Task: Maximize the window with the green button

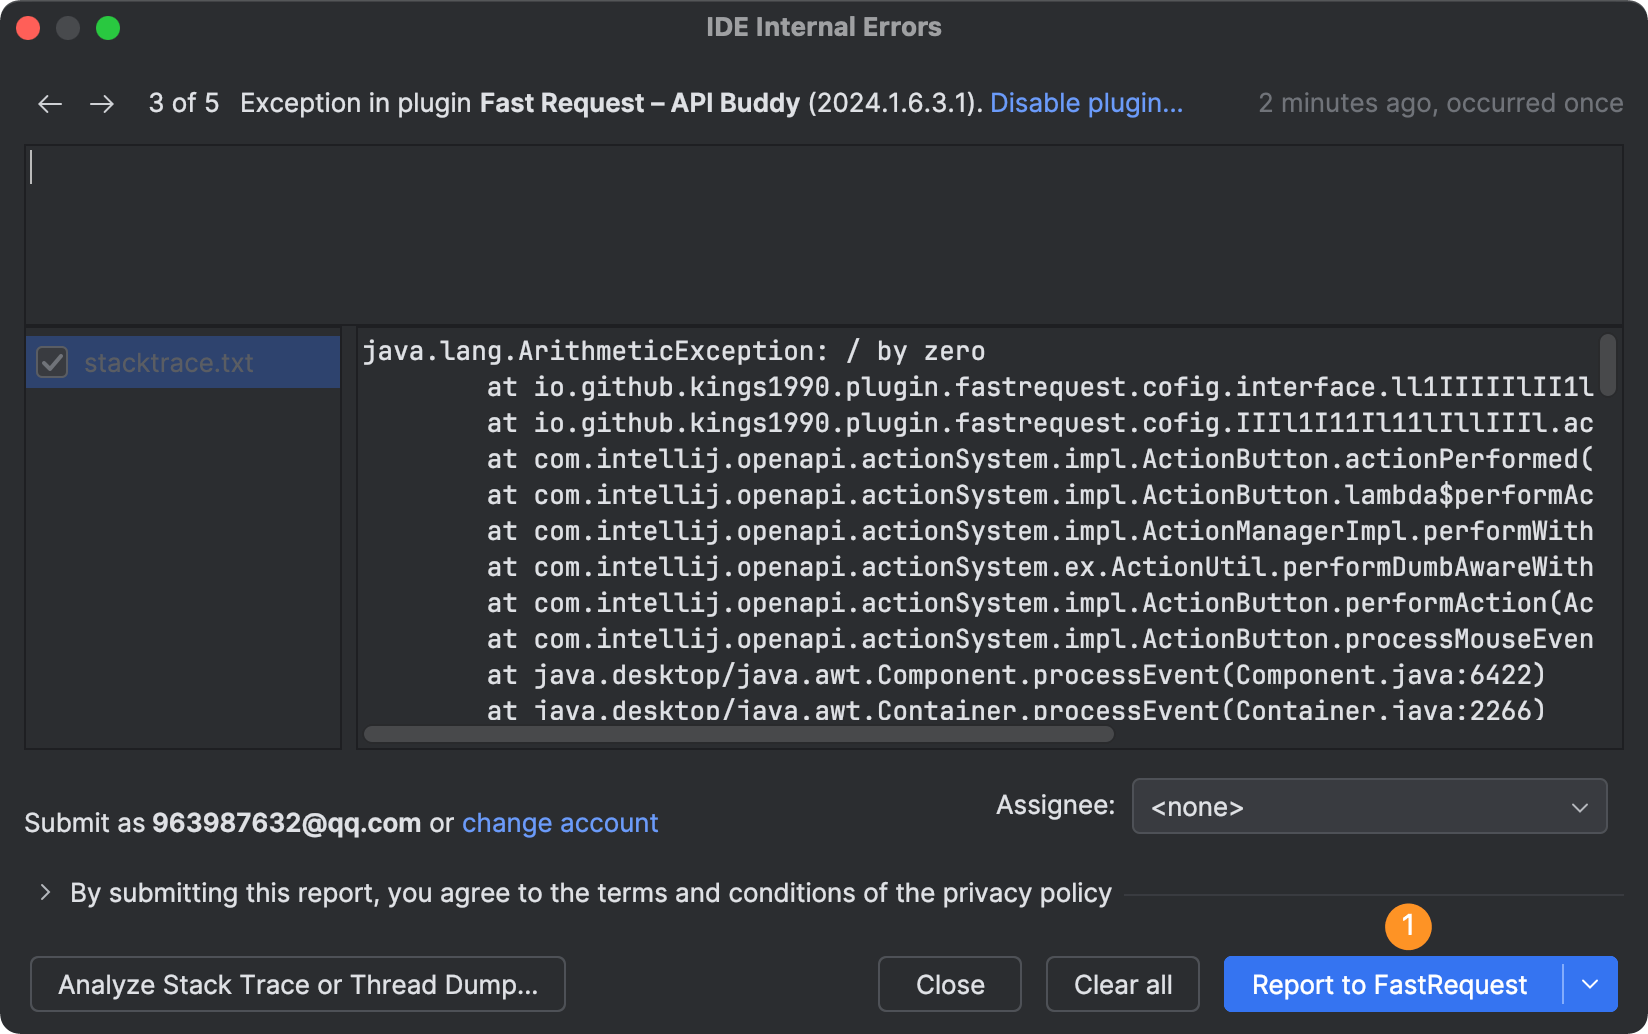Action: [108, 28]
